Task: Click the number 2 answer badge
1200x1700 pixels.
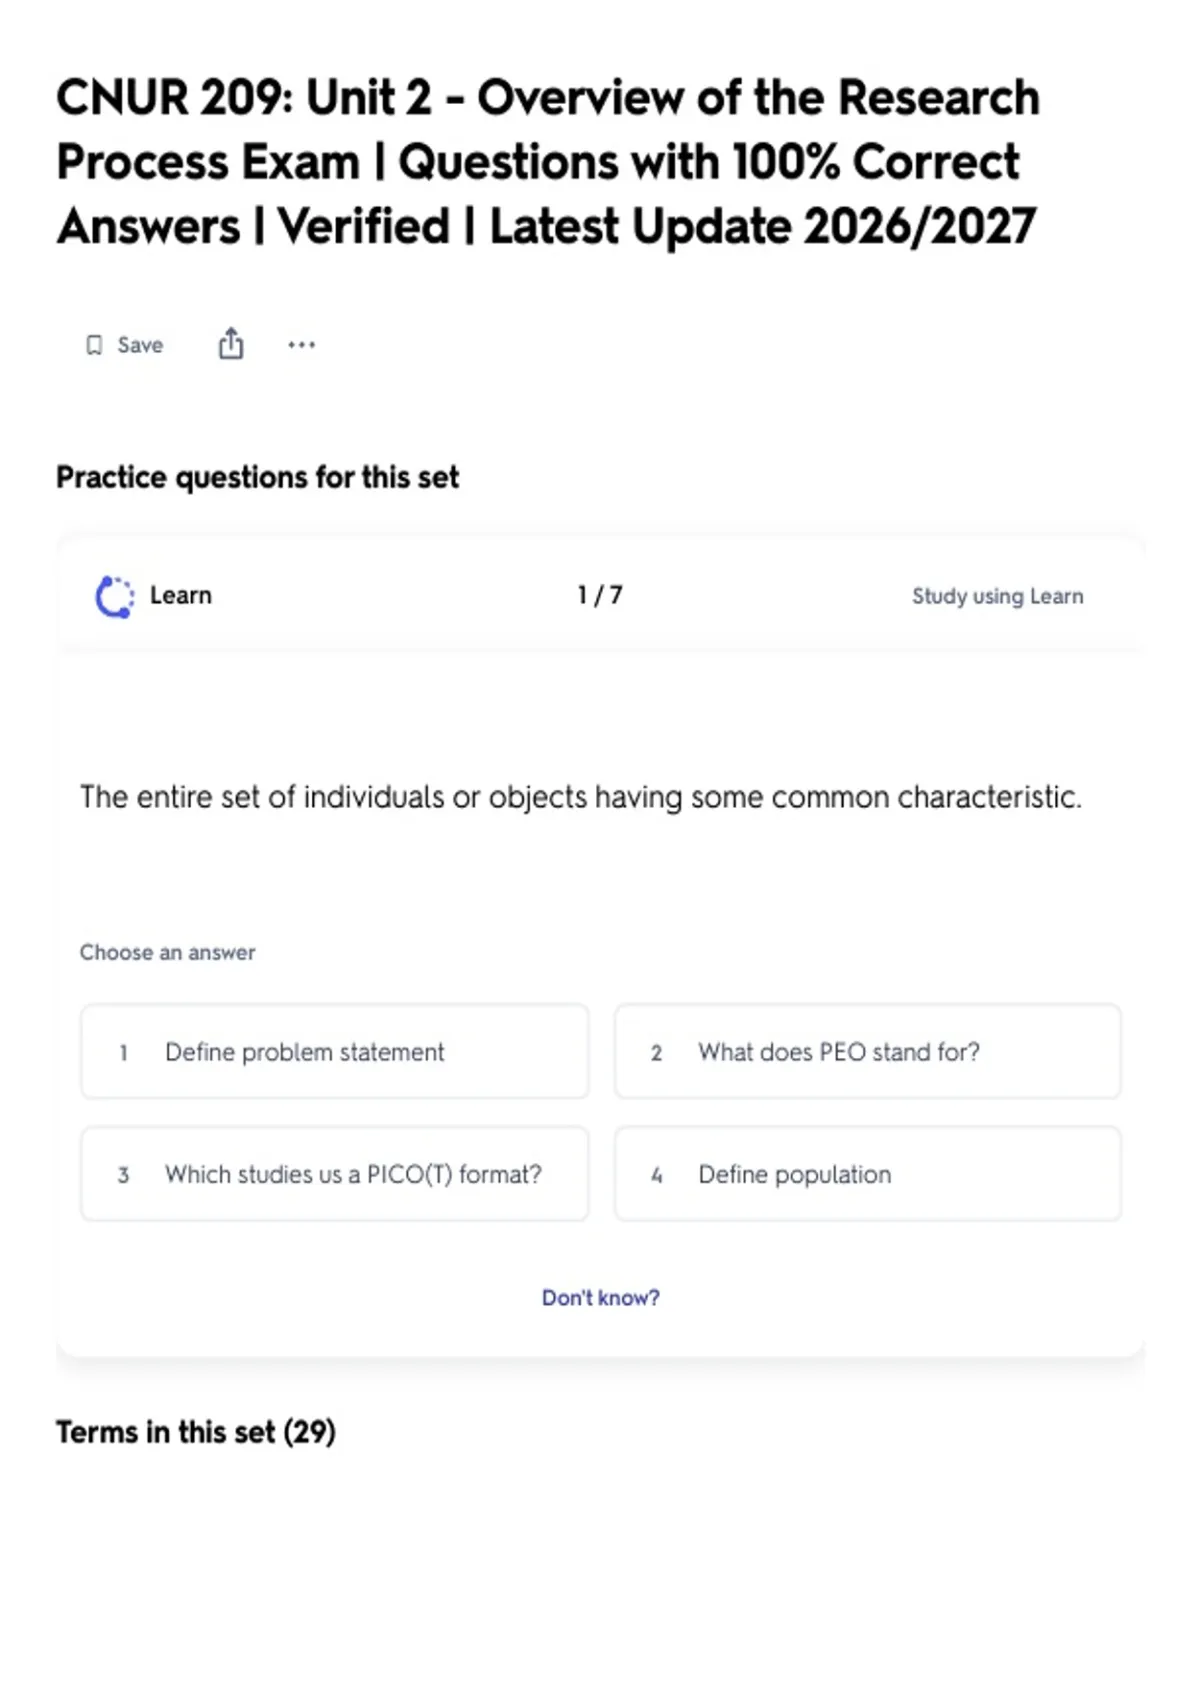Action: [656, 1052]
